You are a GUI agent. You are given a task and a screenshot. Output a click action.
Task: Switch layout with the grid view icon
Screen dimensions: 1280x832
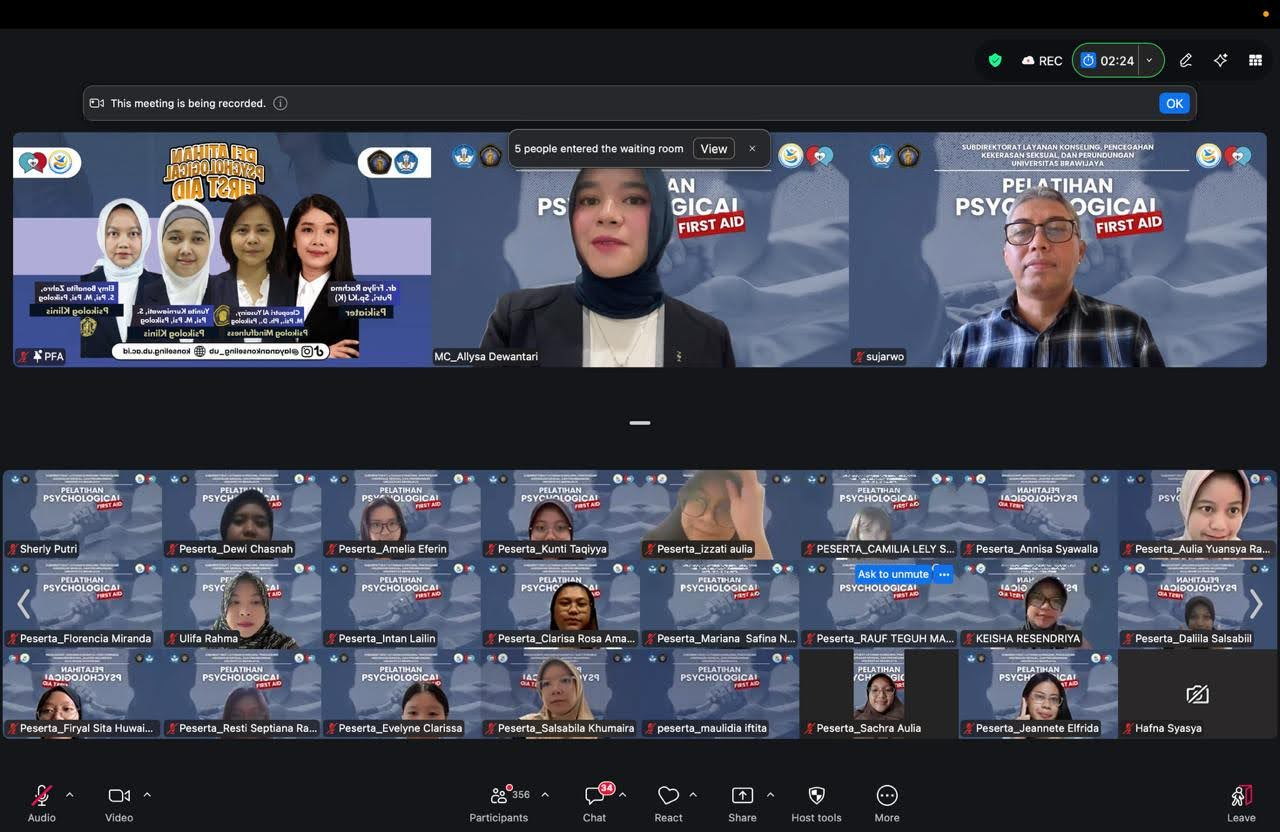[x=1255, y=60]
